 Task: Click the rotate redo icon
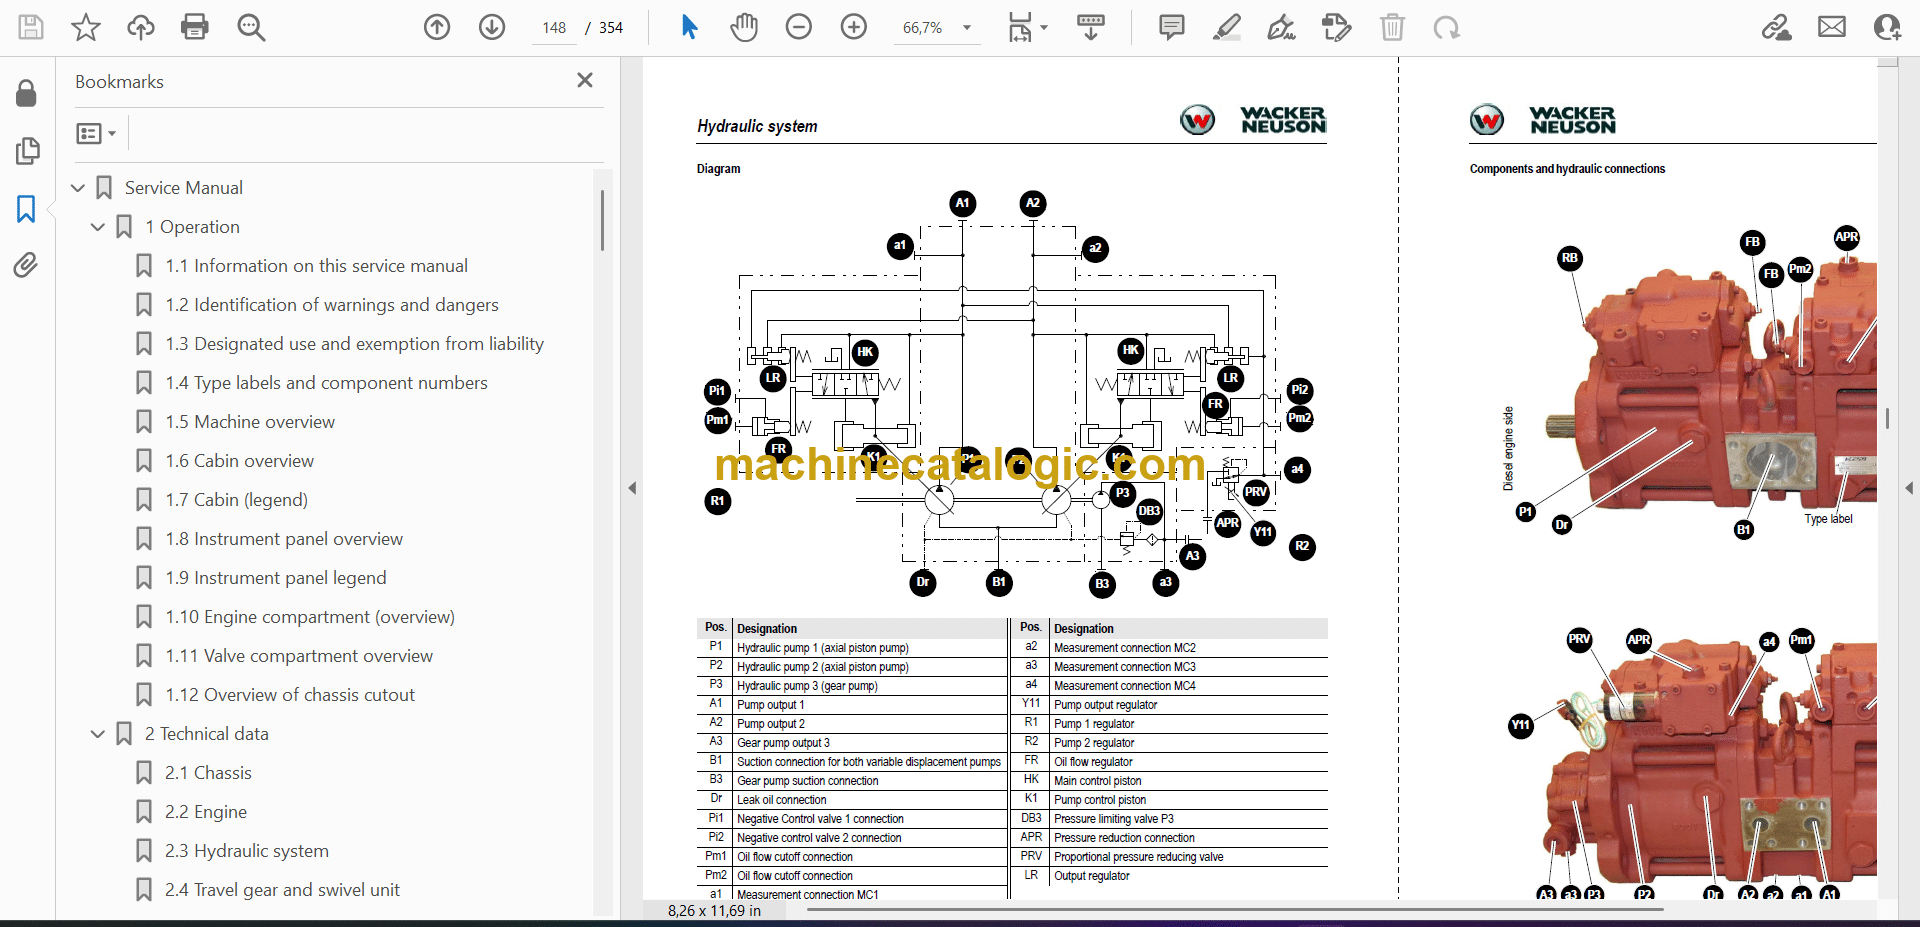1446,27
